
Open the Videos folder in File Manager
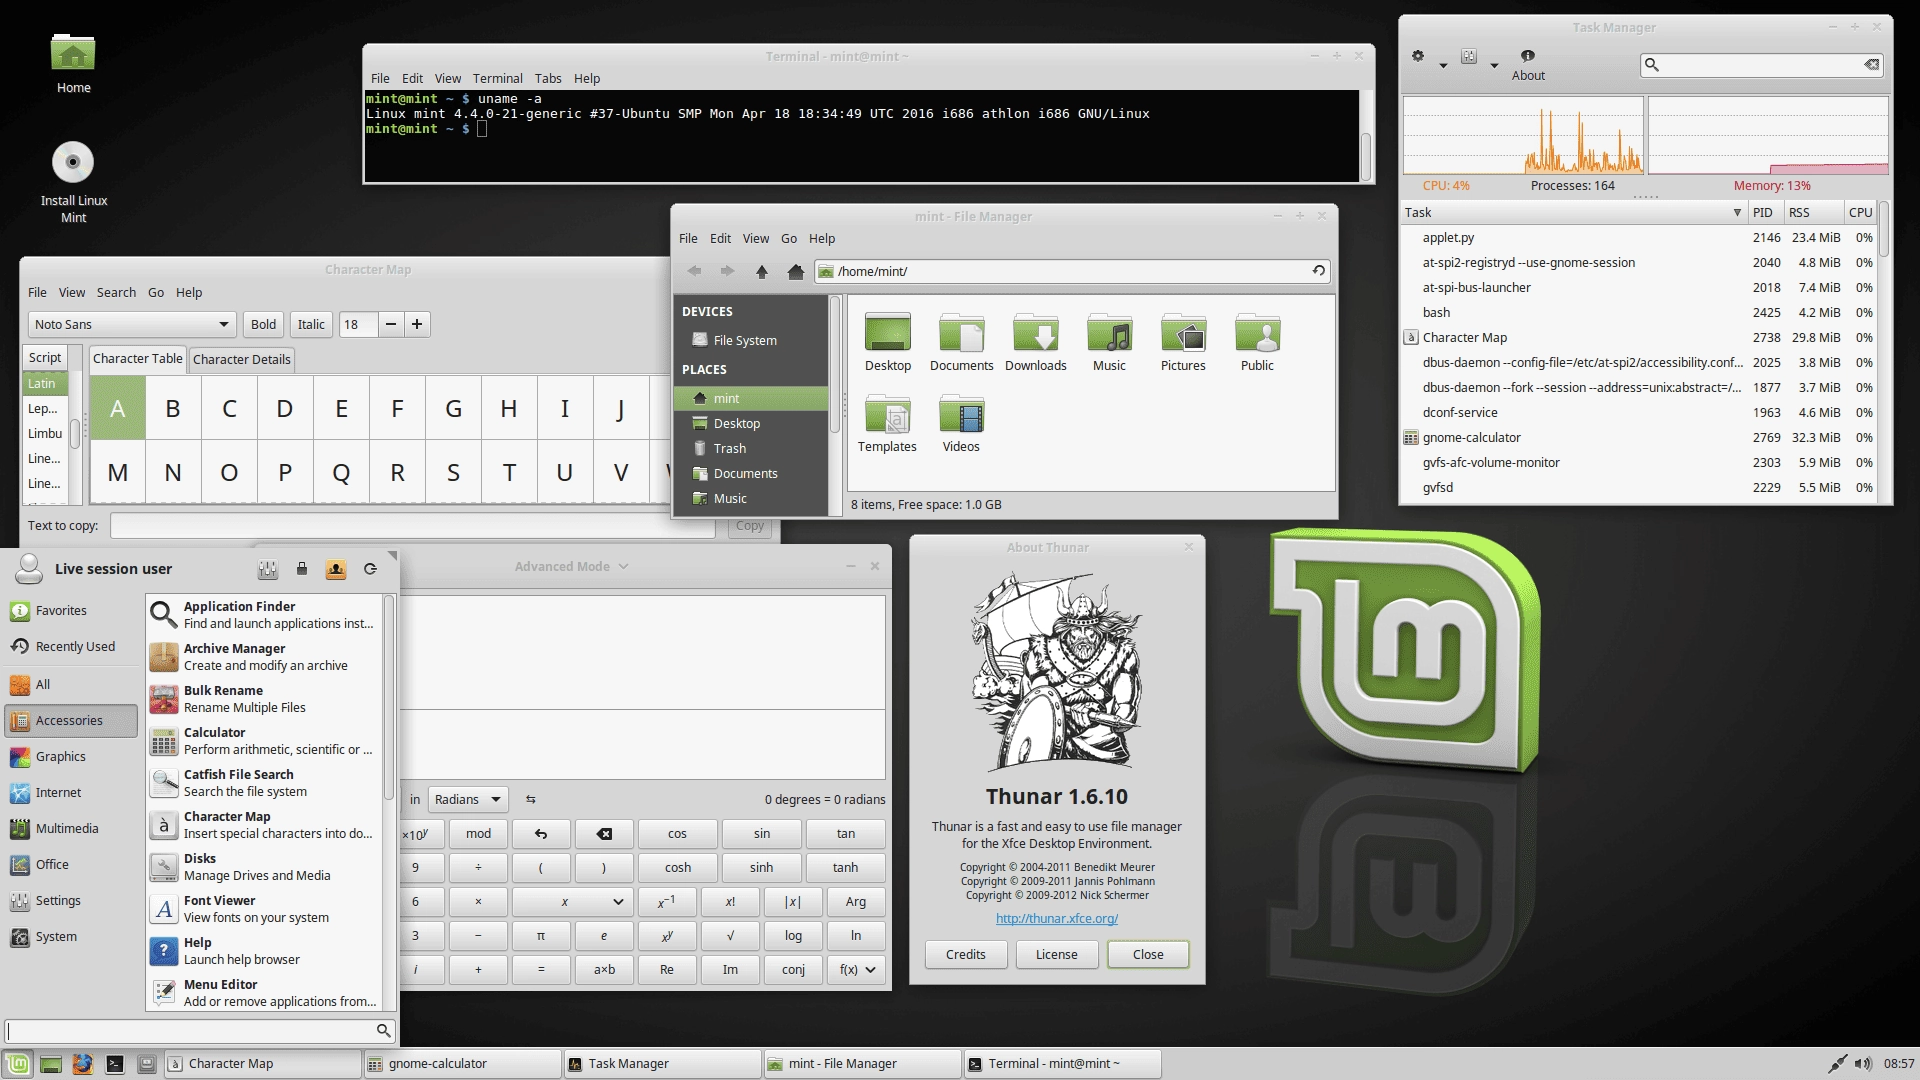[x=961, y=424]
